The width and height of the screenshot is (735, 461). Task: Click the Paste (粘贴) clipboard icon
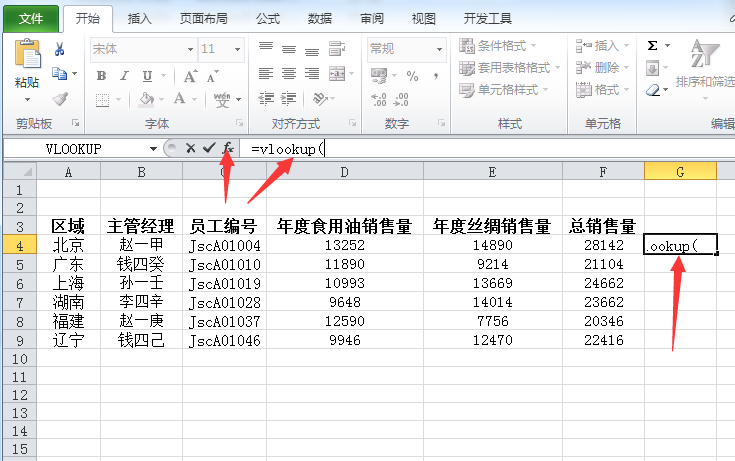(x=28, y=53)
